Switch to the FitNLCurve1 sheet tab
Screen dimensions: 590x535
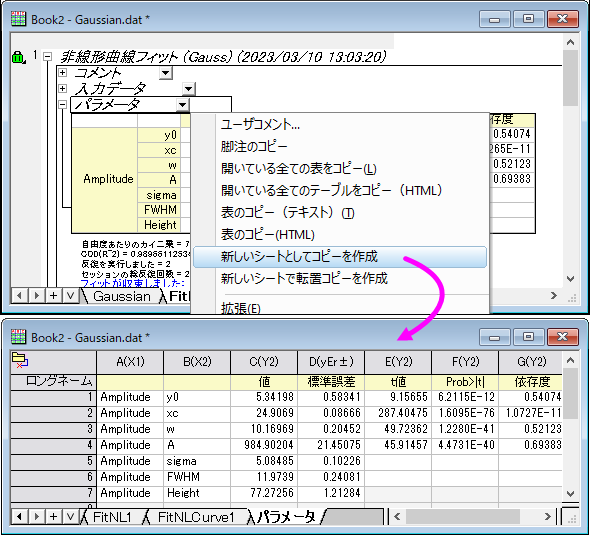pyautogui.click(x=196, y=517)
